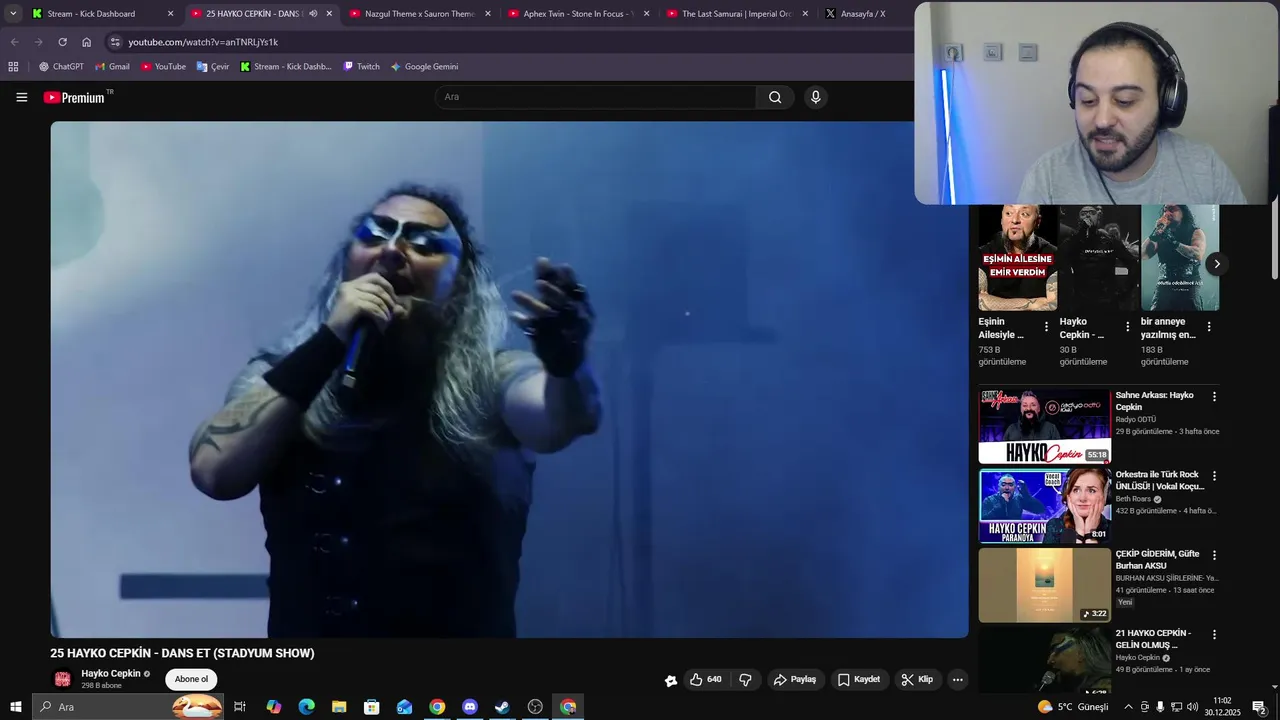1280x720 pixels.
Task: Open the YouTube bookmark
Action: (163, 67)
